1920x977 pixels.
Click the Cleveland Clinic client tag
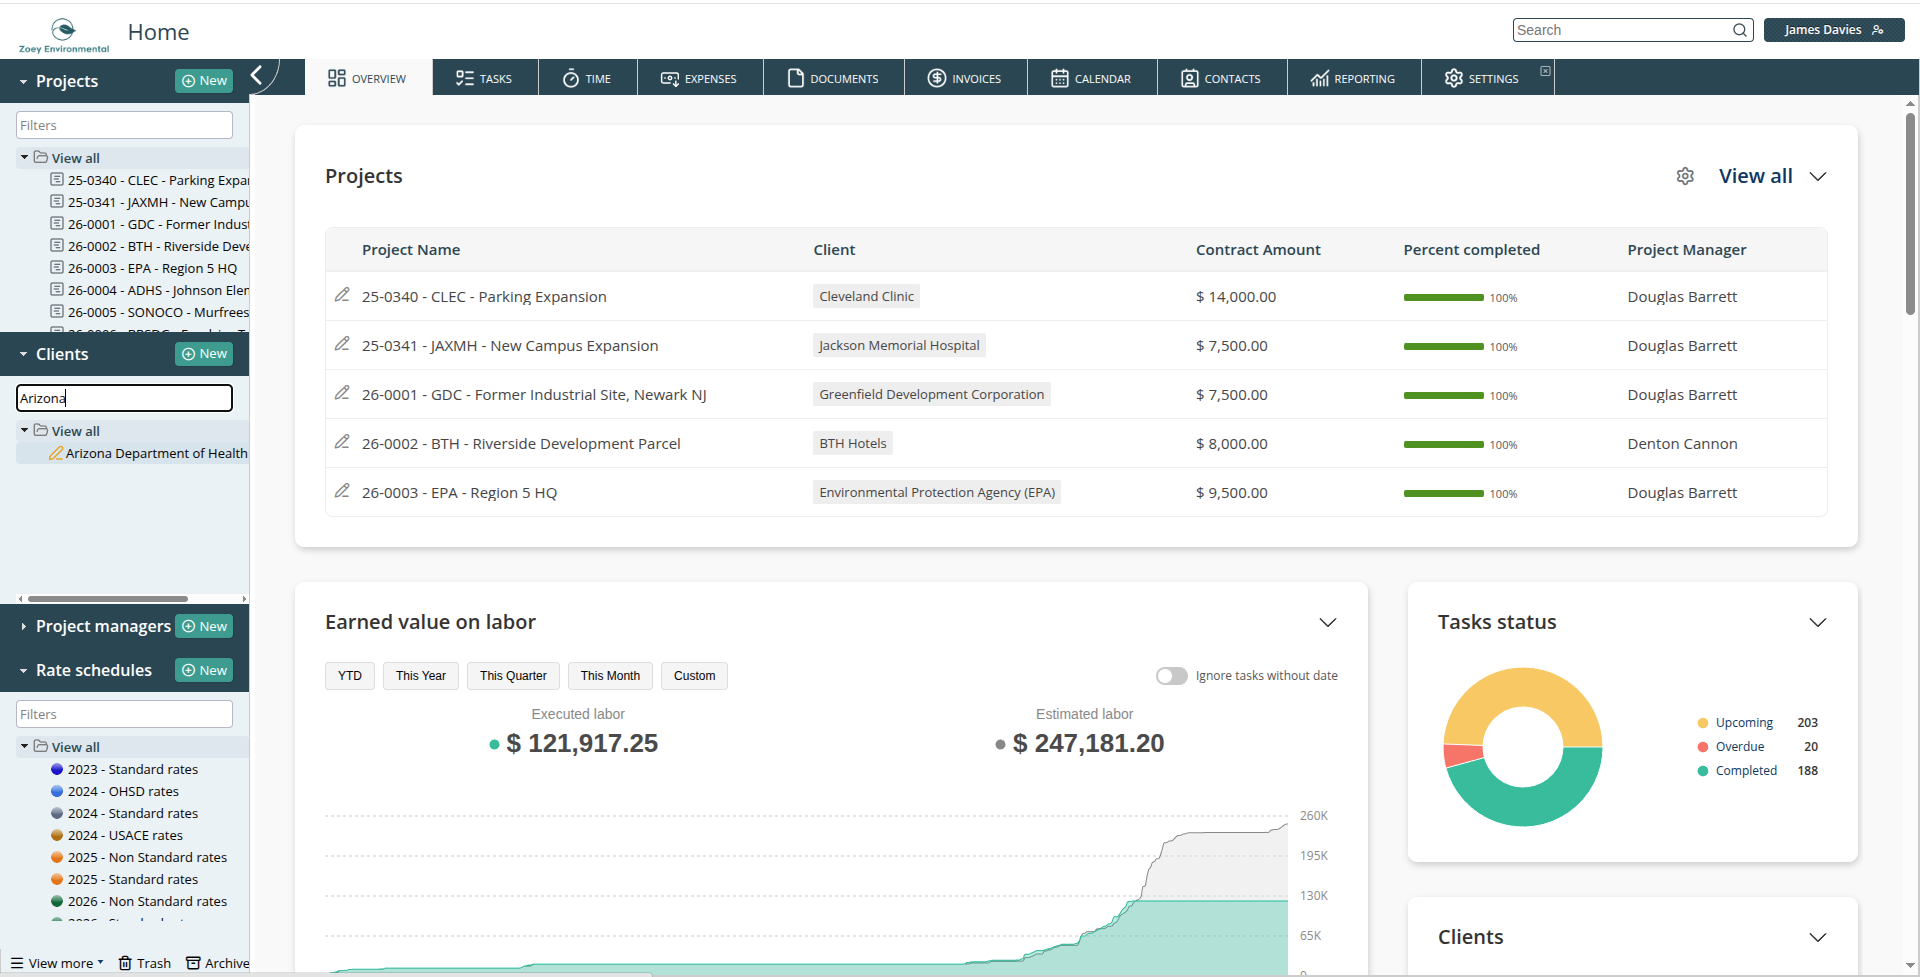(866, 296)
